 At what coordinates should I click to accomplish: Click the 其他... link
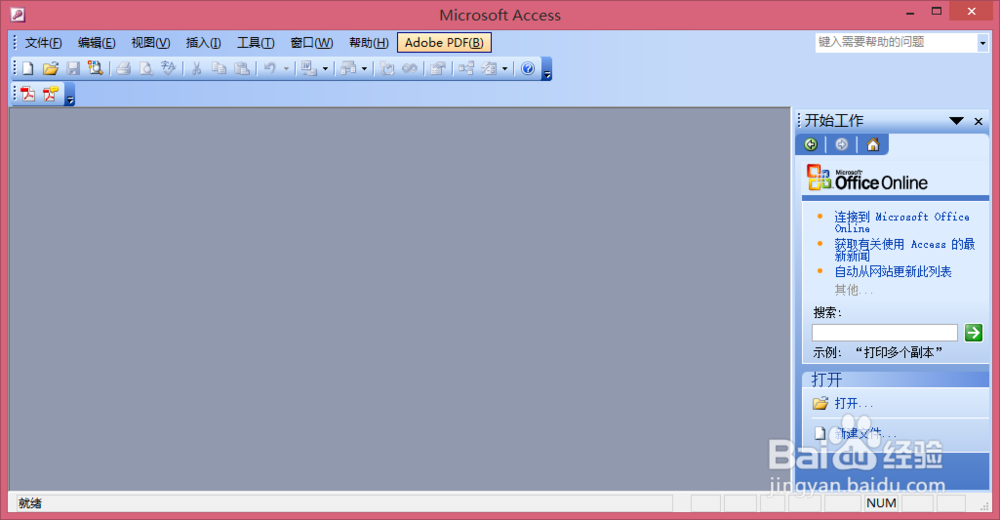point(853,290)
